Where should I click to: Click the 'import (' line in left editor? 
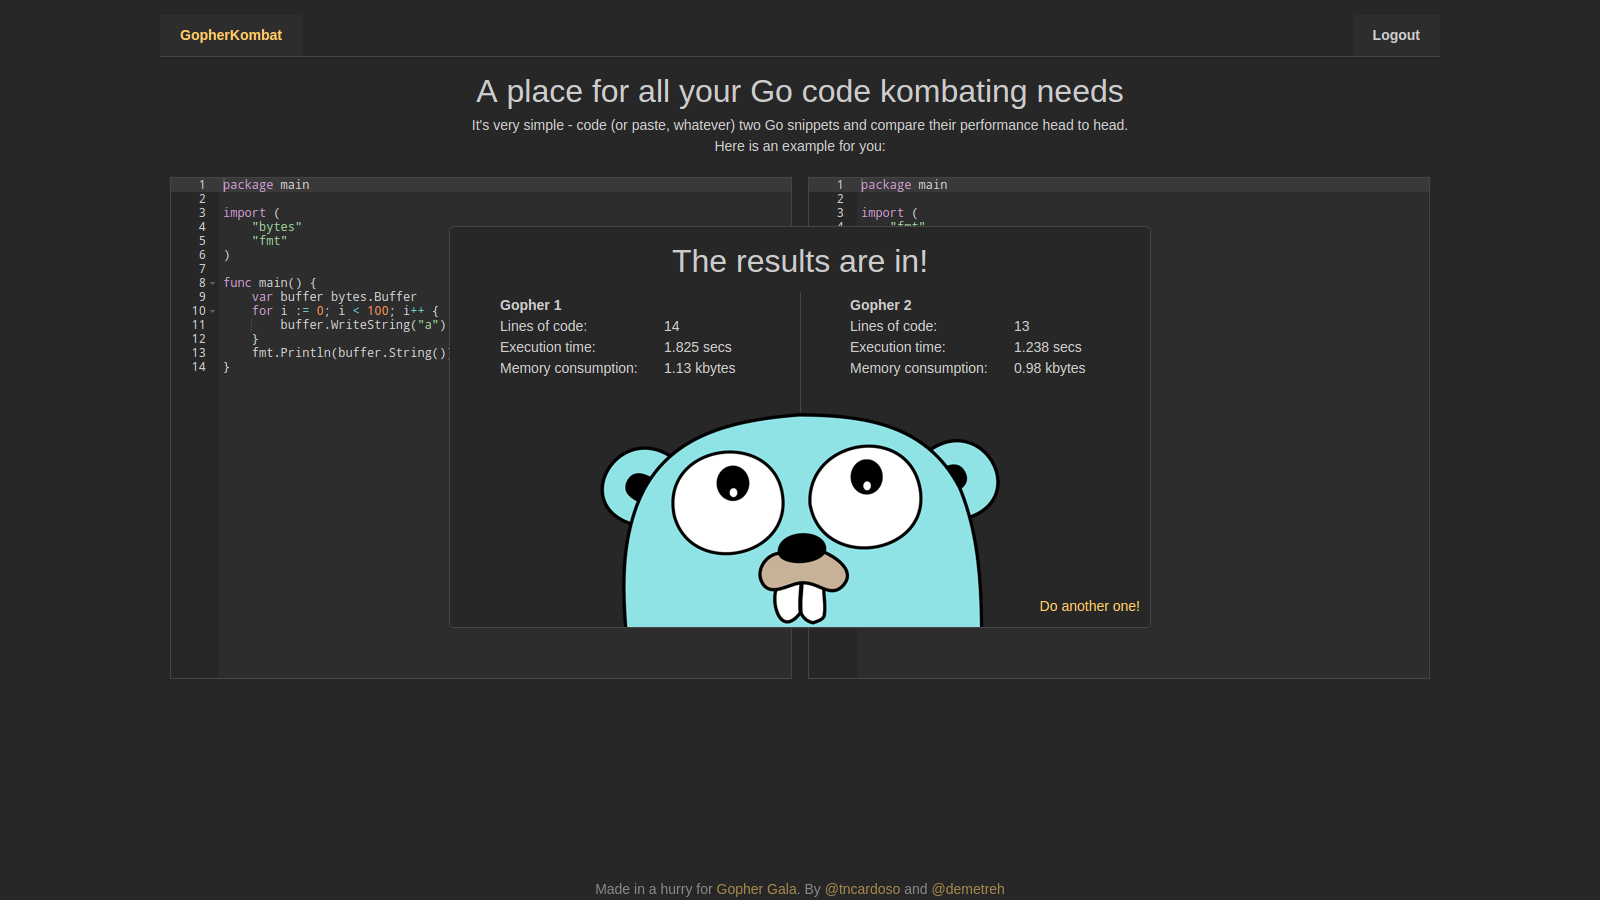252,213
